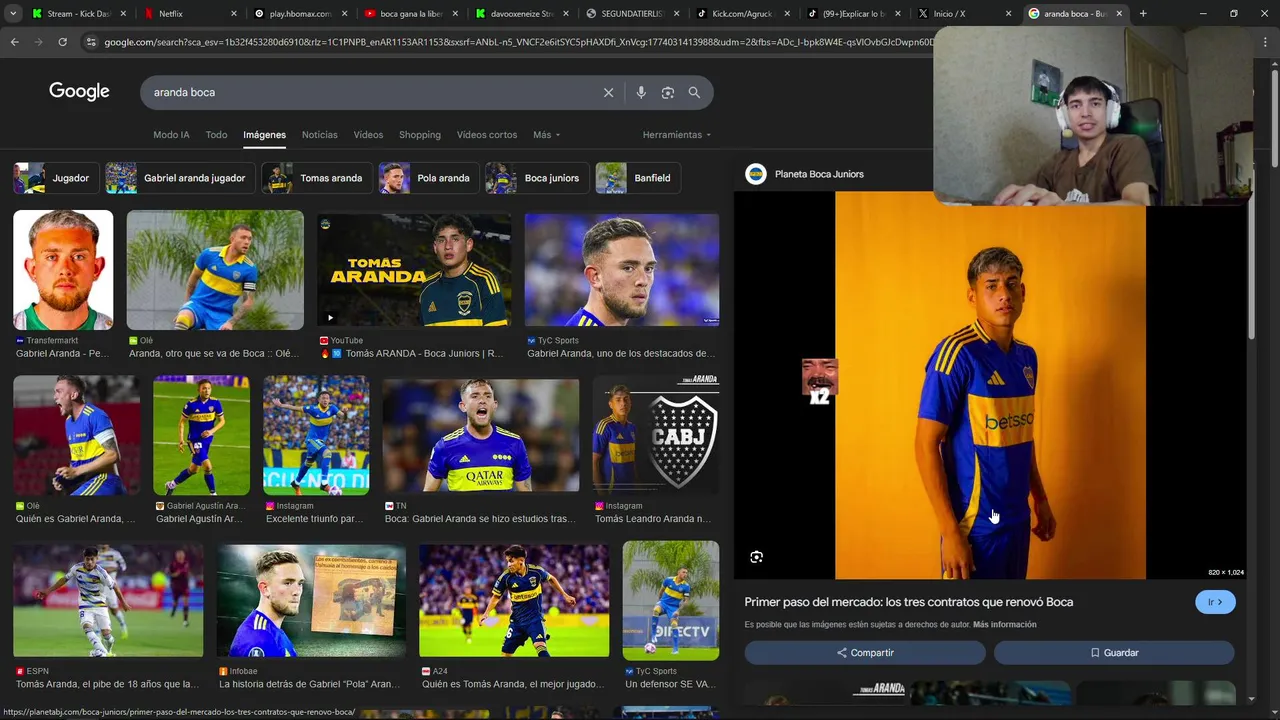Select the Tomas aranda filter chip

coord(317,178)
